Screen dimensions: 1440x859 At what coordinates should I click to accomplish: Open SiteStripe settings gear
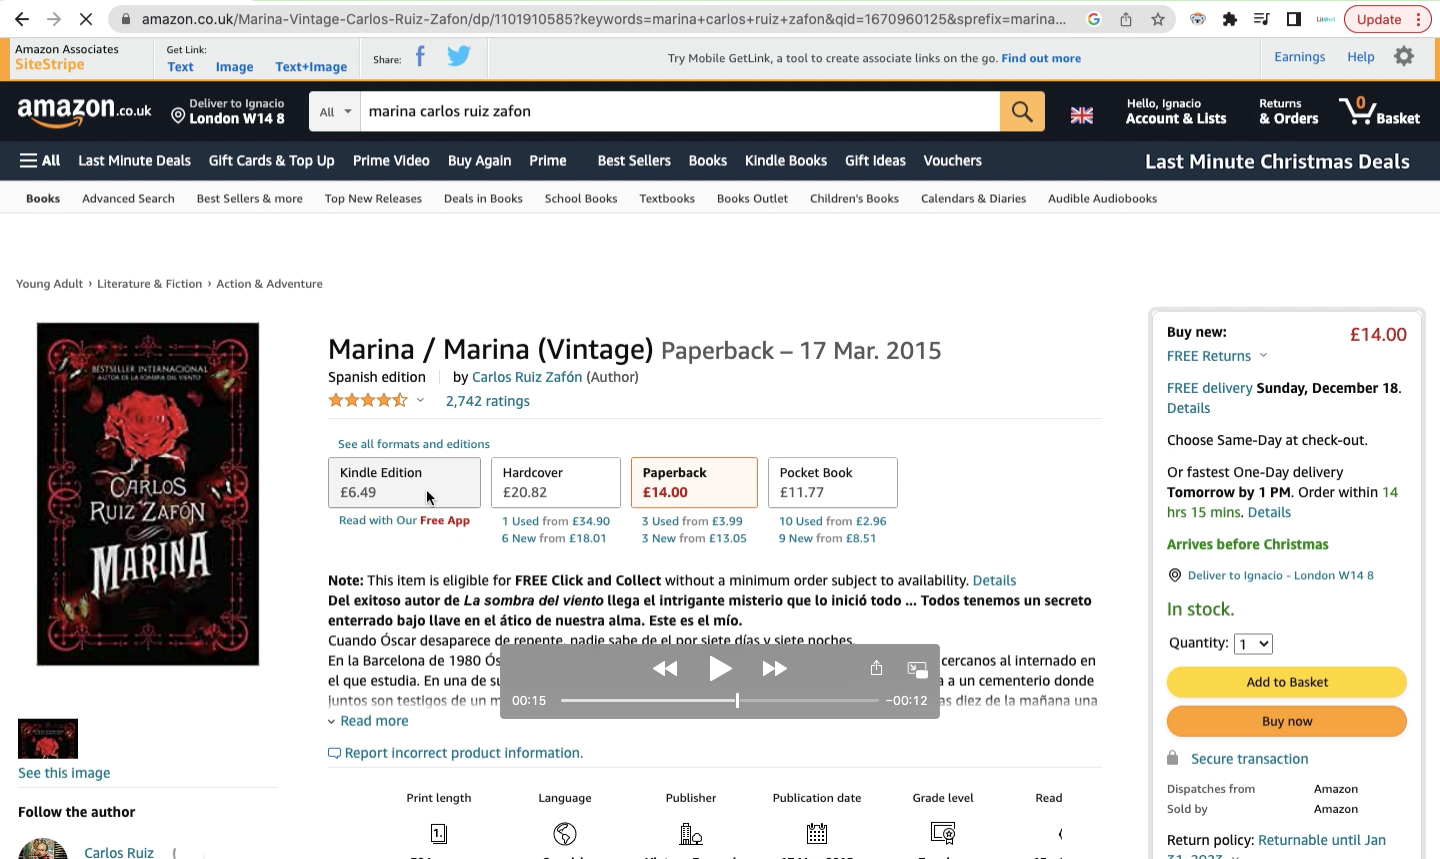click(1404, 57)
